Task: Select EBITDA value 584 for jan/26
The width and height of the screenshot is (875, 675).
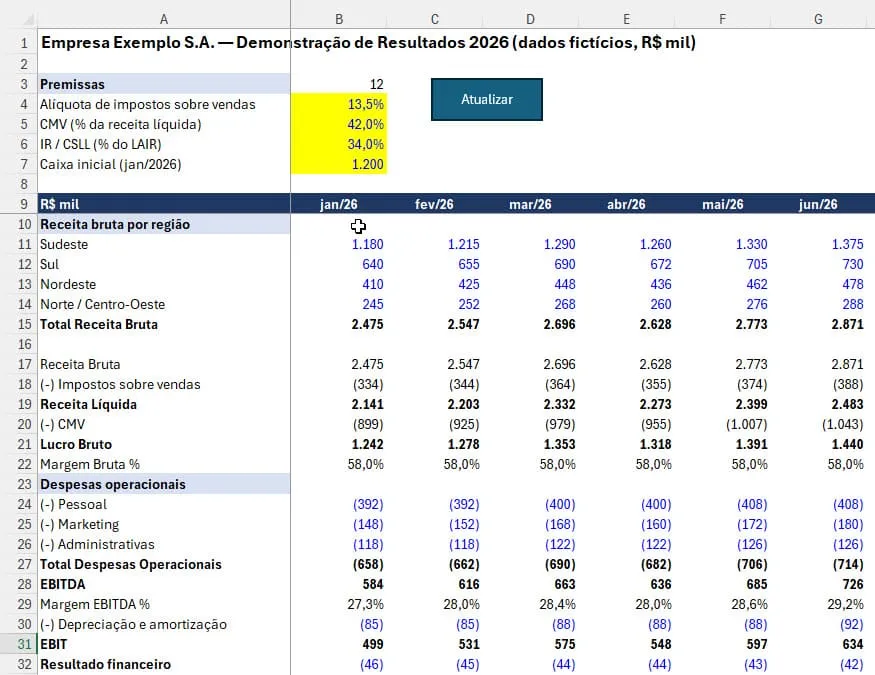Action: click(x=339, y=585)
